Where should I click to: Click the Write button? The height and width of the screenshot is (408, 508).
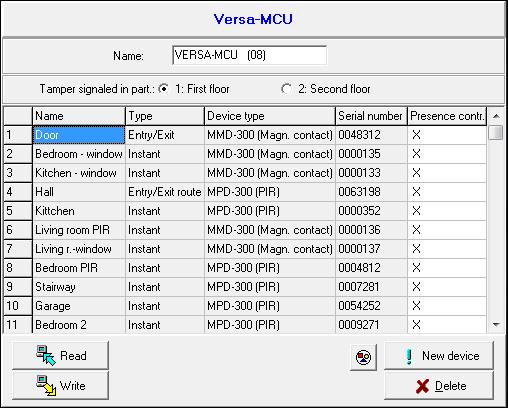[60, 385]
